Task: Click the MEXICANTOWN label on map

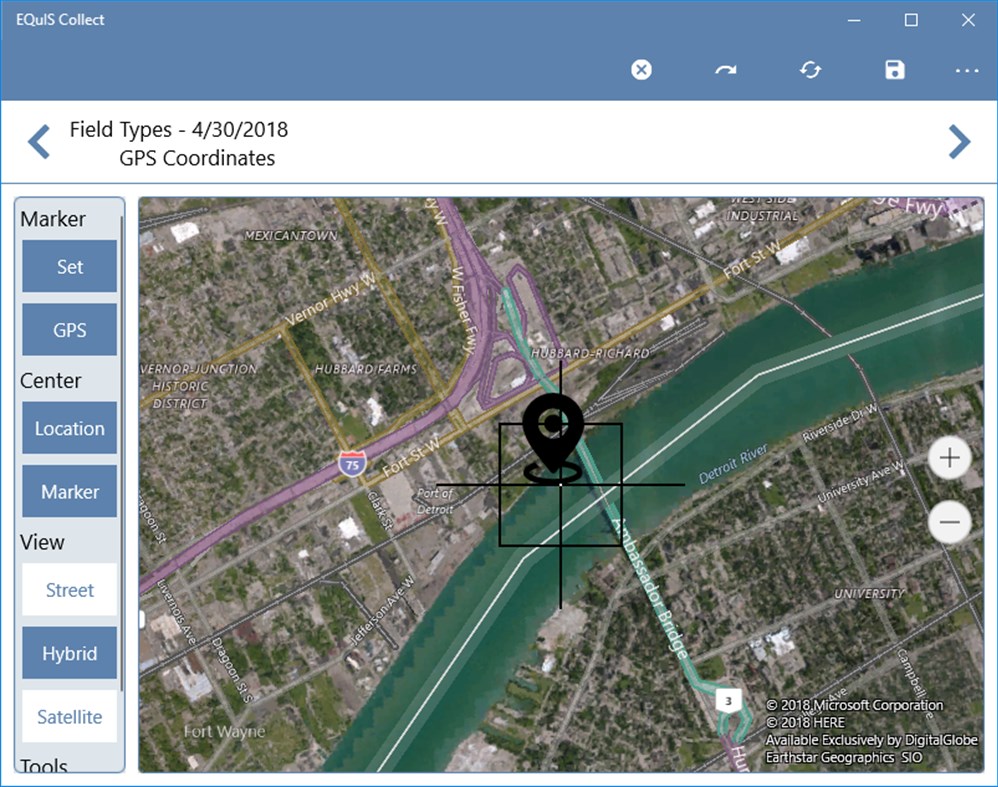Action: 291,236
